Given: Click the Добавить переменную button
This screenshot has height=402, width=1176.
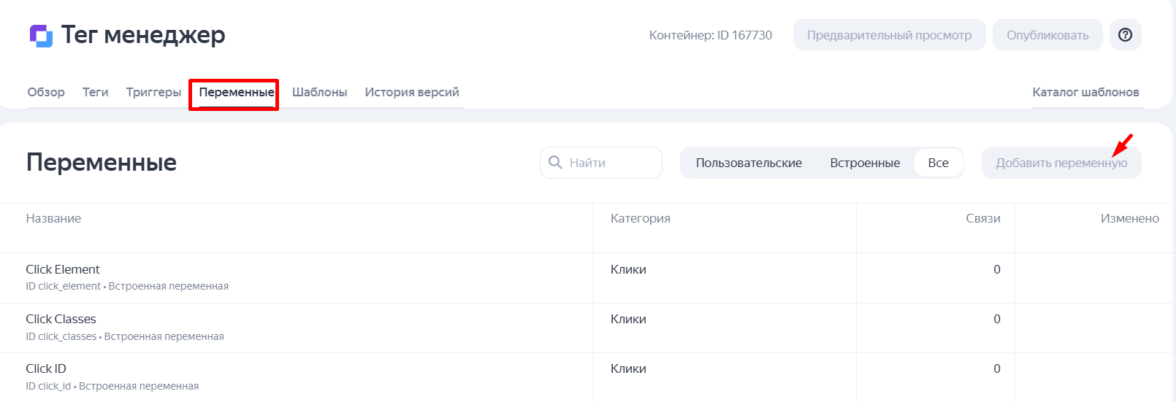Looking at the screenshot, I should pyautogui.click(x=1061, y=163).
